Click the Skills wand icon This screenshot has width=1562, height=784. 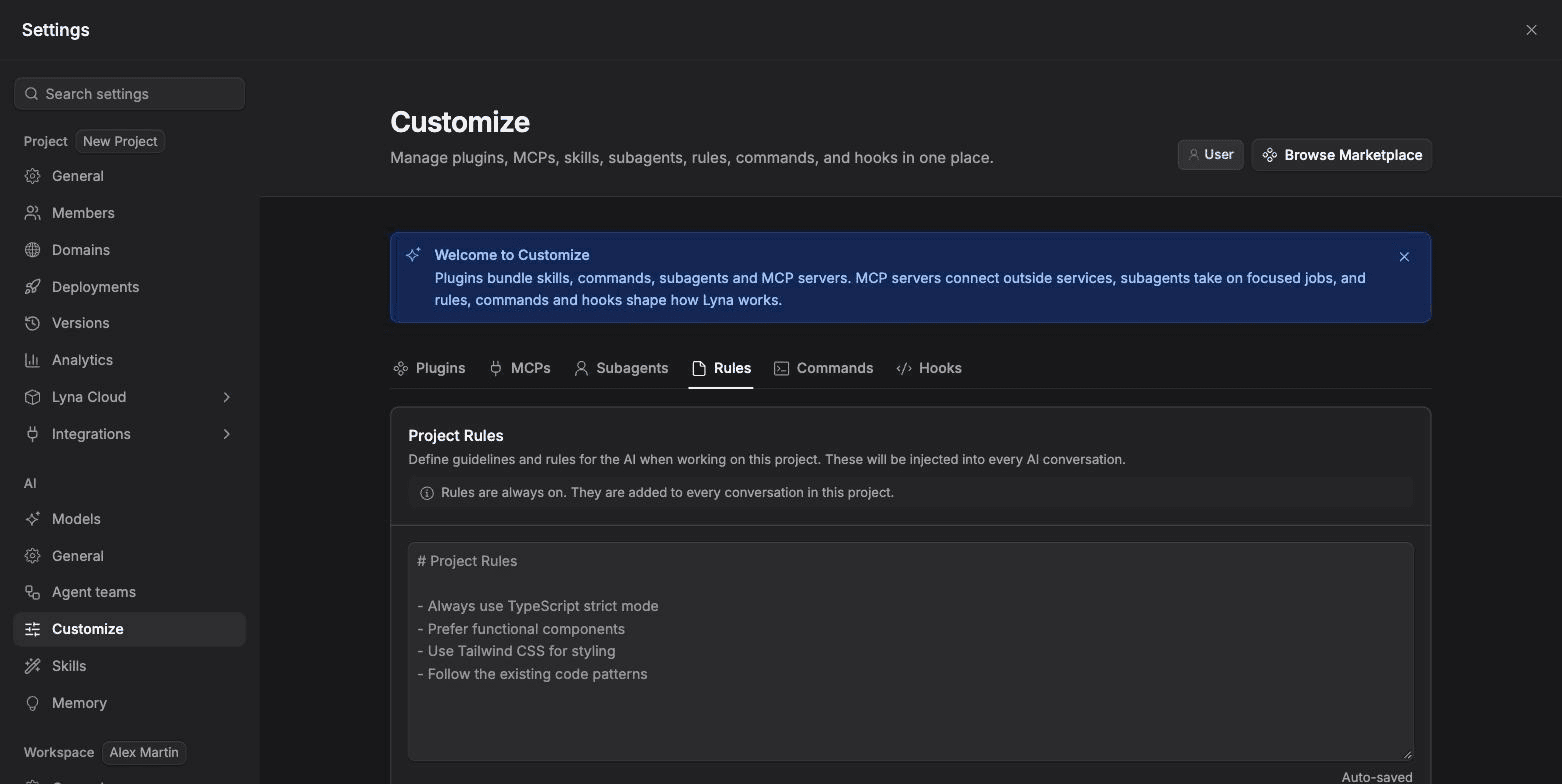coord(32,666)
